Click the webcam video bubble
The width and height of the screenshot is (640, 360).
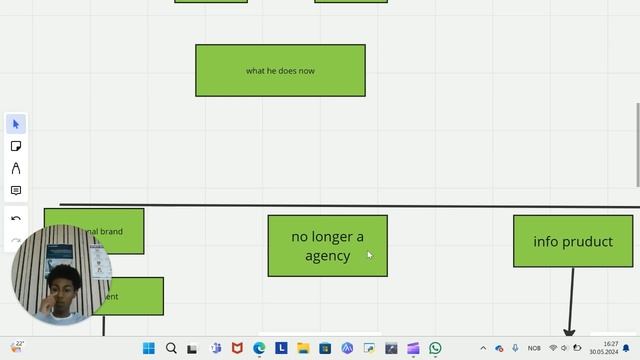point(61,274)
